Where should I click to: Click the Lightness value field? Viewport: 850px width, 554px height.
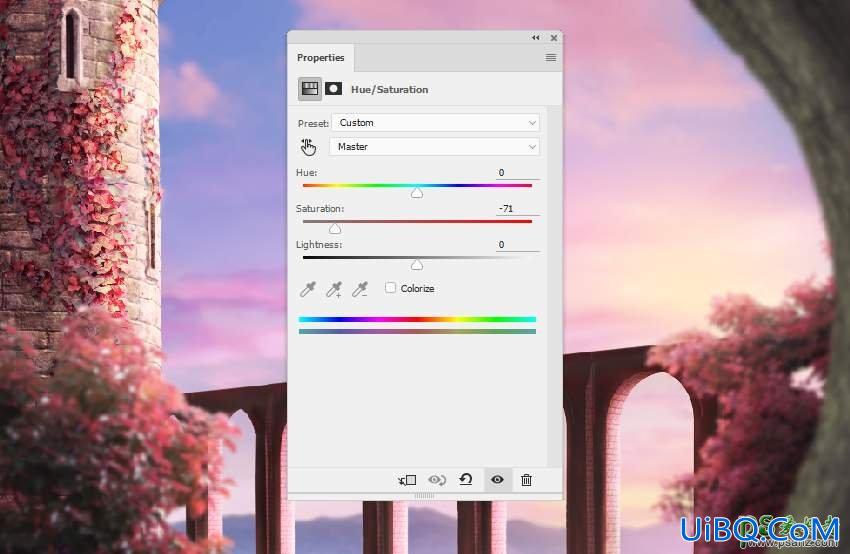click(x=518, y=245)
